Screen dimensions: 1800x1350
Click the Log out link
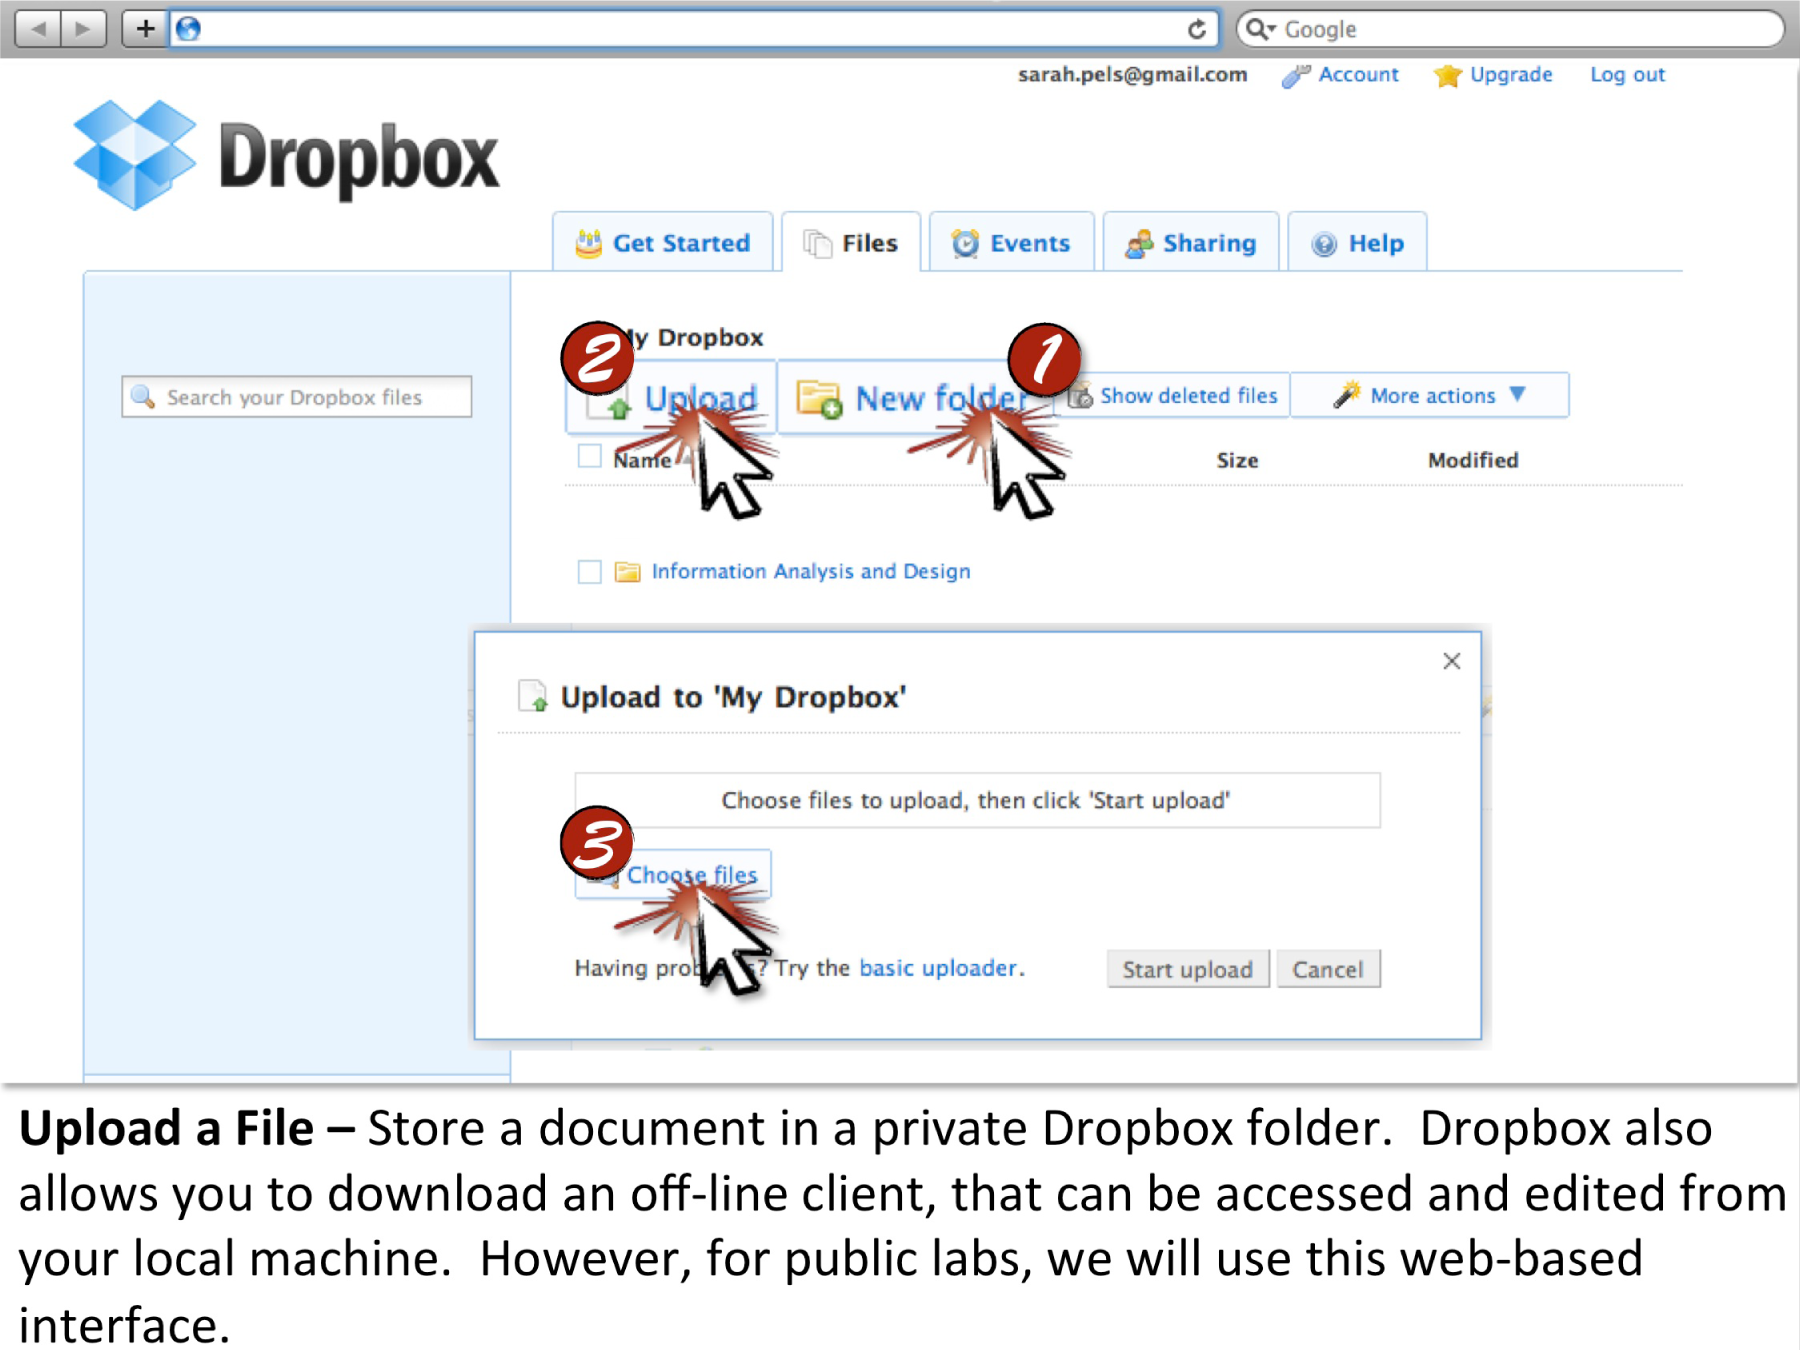1627,75
